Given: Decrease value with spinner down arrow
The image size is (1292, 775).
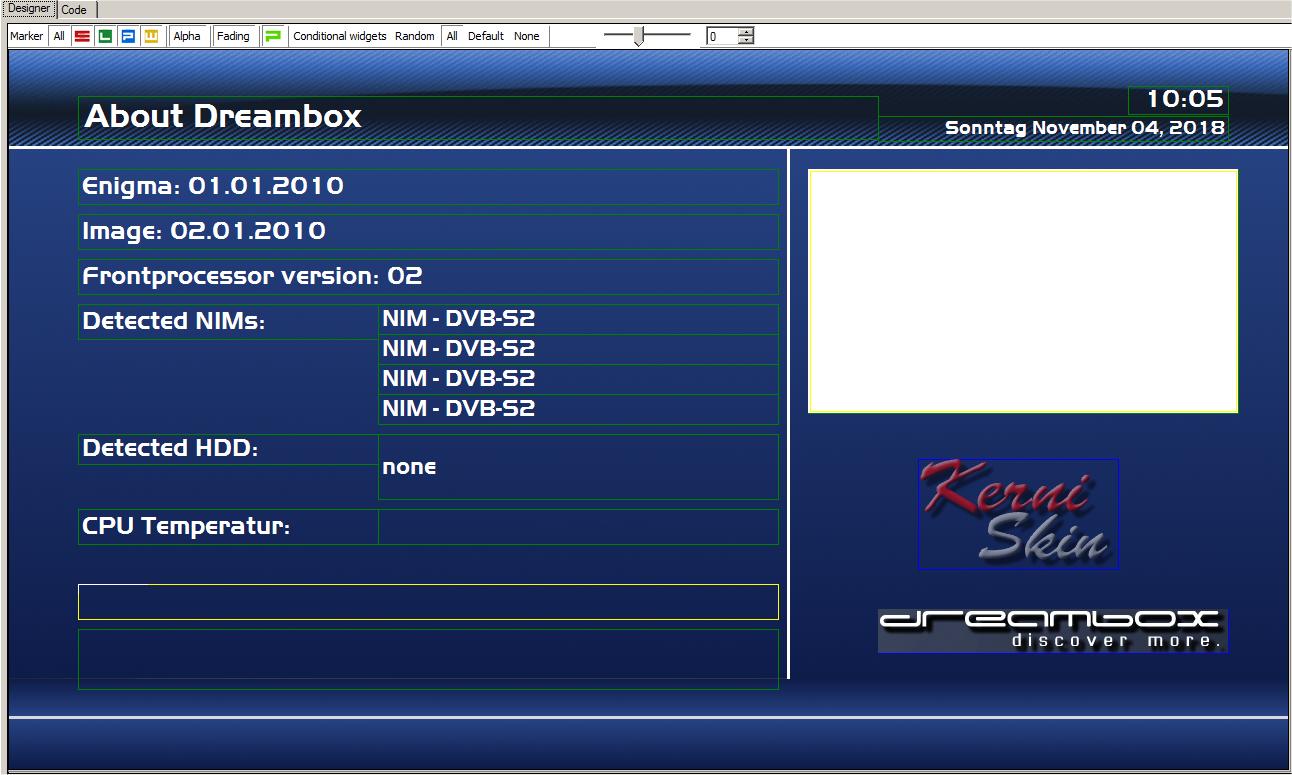Looking at the screenshot, I should coord(746,40).
